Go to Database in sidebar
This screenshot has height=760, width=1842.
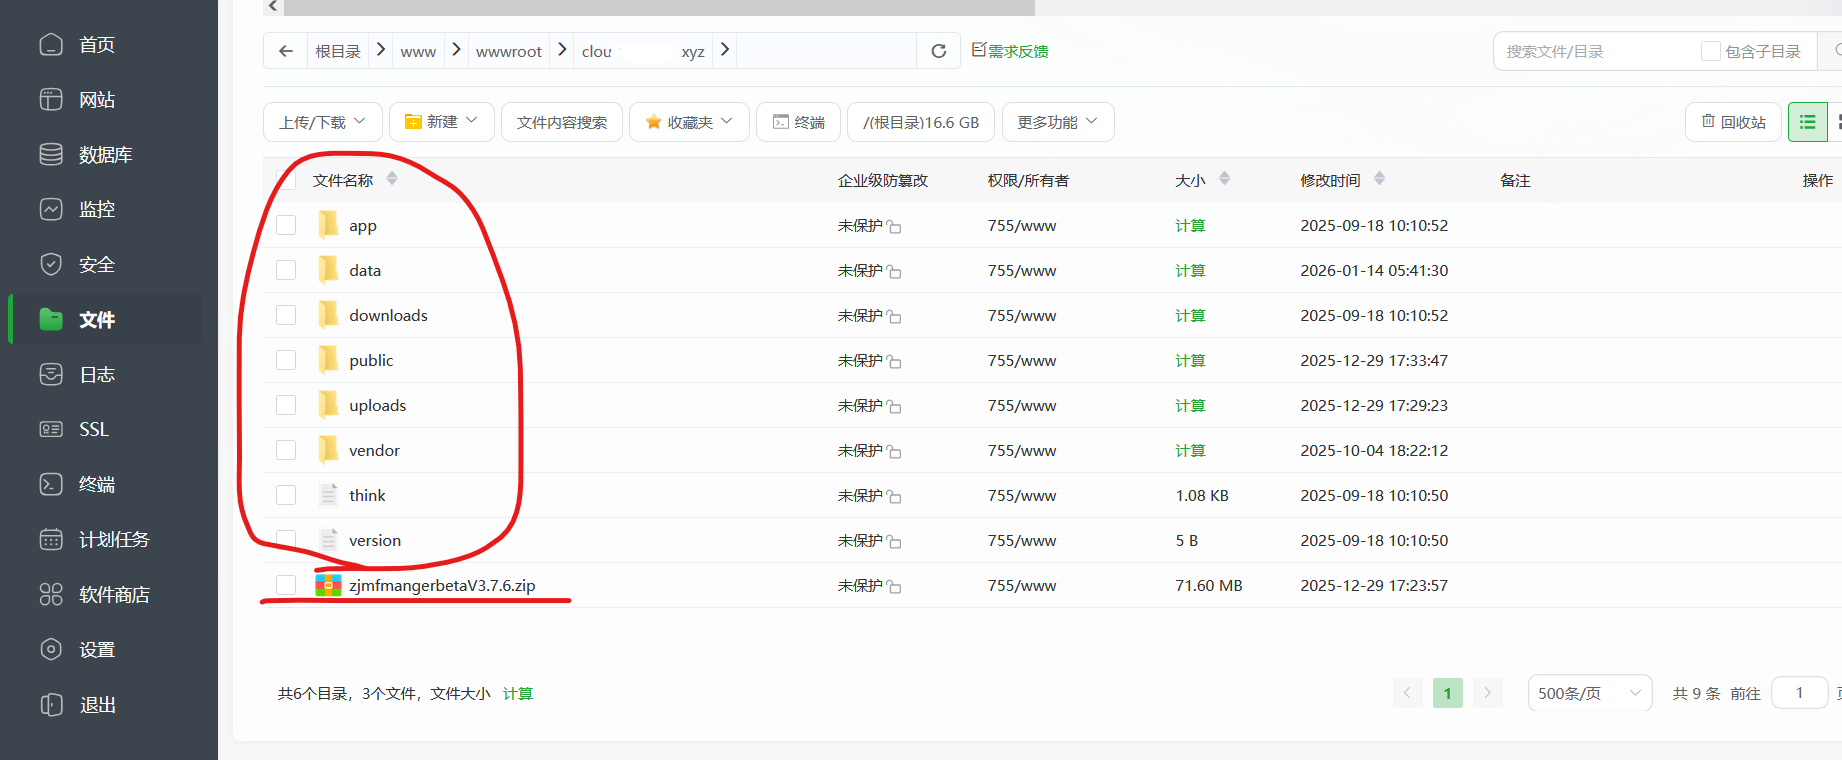tap(105, 155)
